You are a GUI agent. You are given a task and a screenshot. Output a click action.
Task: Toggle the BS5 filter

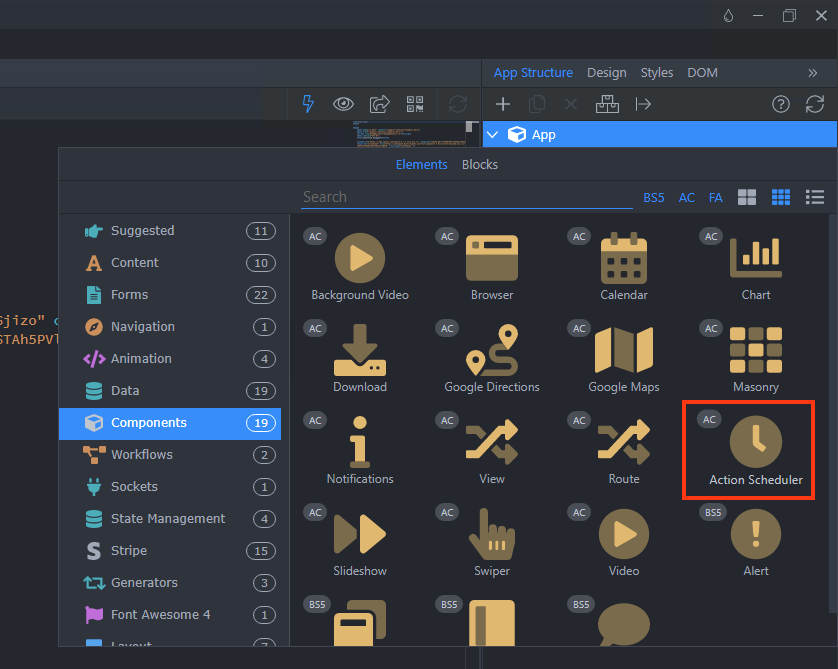coord(653,198)
